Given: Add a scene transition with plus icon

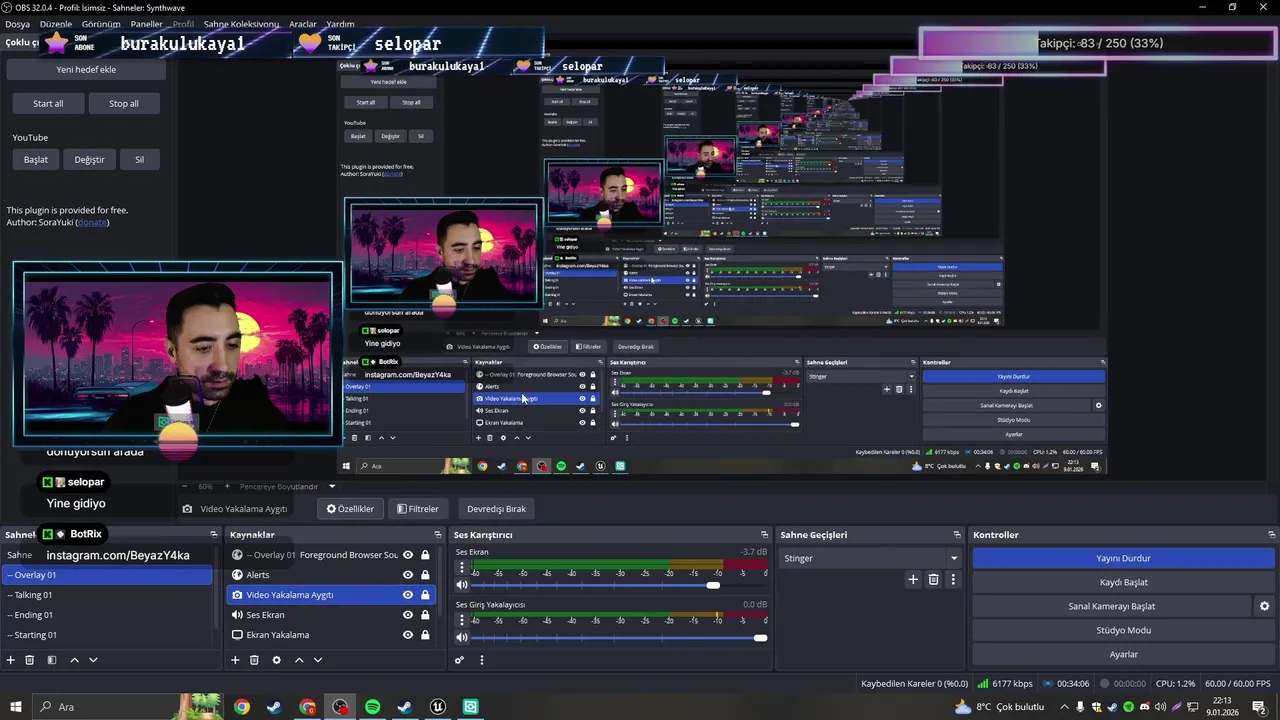Looking at the screenshot, I should tap(912, 579).
